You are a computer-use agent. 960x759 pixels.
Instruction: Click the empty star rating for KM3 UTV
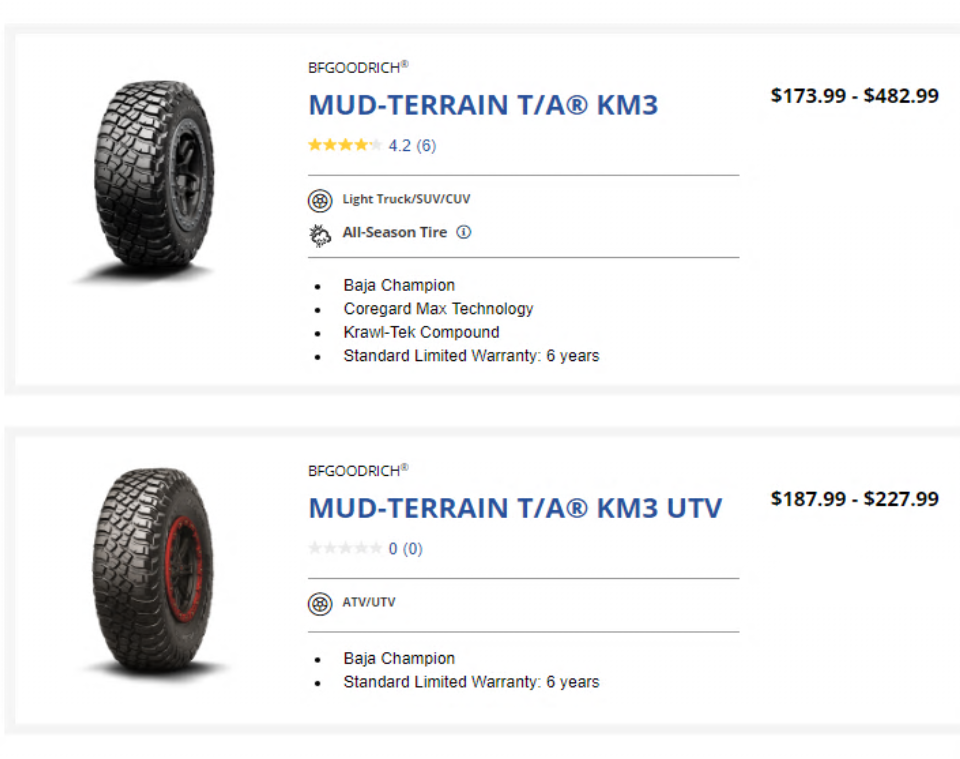(344, 548)
